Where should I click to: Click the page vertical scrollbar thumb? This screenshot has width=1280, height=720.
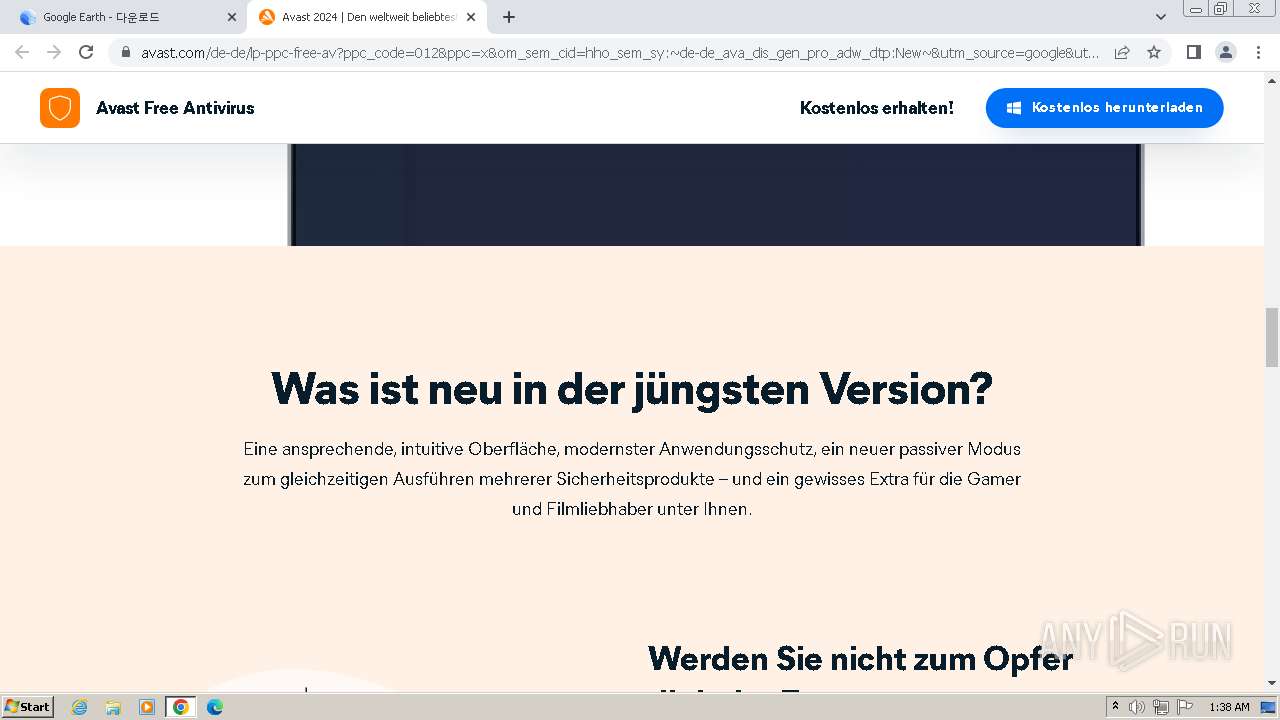pyautogui.click(x=1272, y=338)
